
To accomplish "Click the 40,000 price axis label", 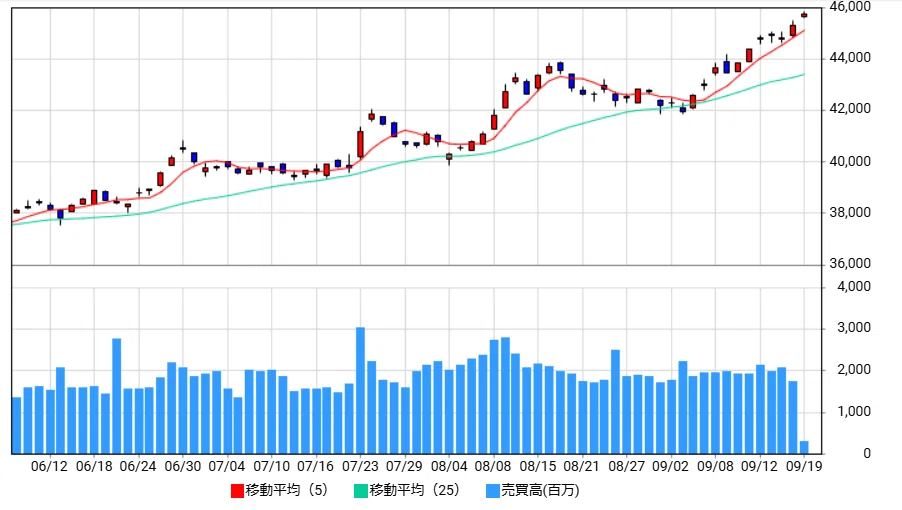I will (850, 162).
